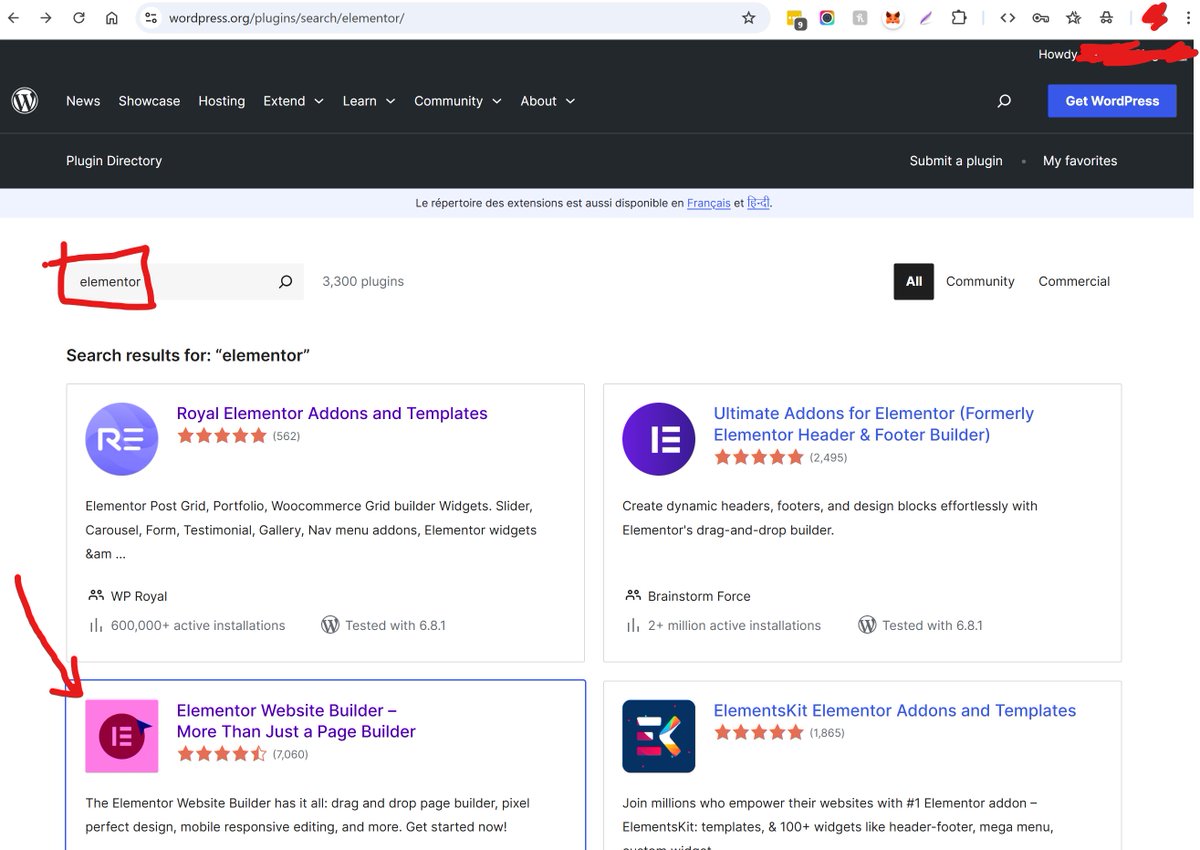
Task: Open the colorful ring extension icon
Action: pyautogui.click(x=827, y=18)
